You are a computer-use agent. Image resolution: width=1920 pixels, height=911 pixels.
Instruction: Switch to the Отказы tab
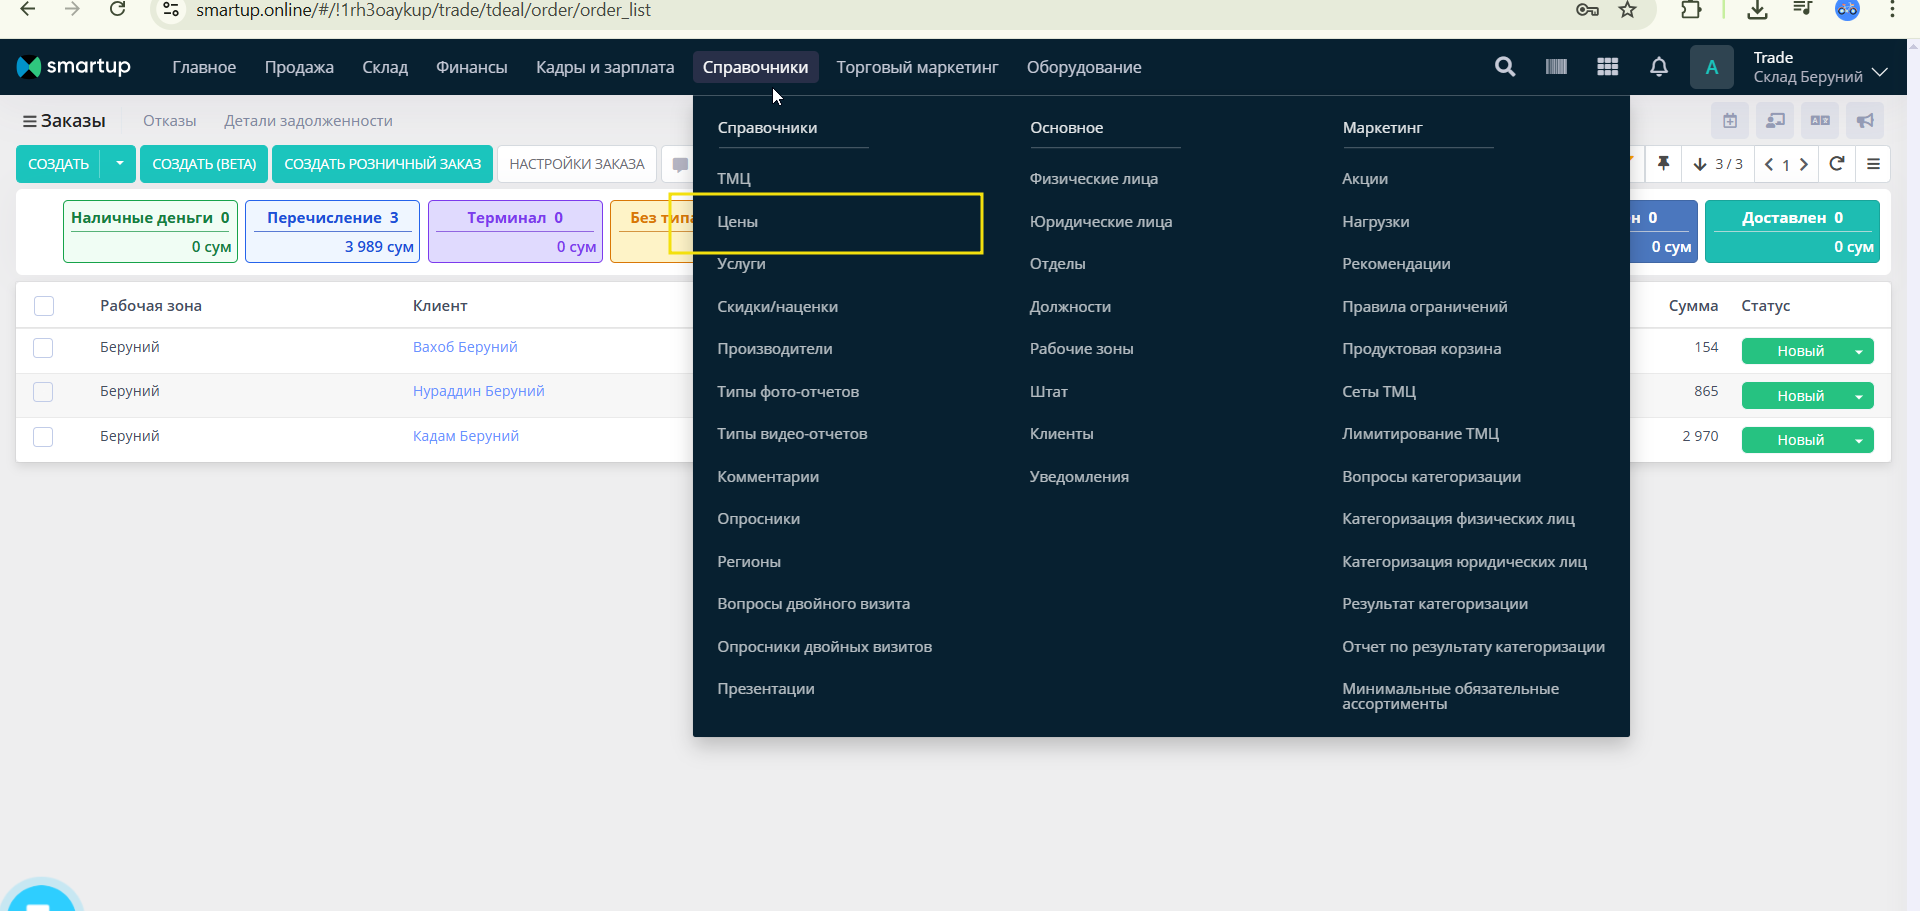[x=170, y=121]
